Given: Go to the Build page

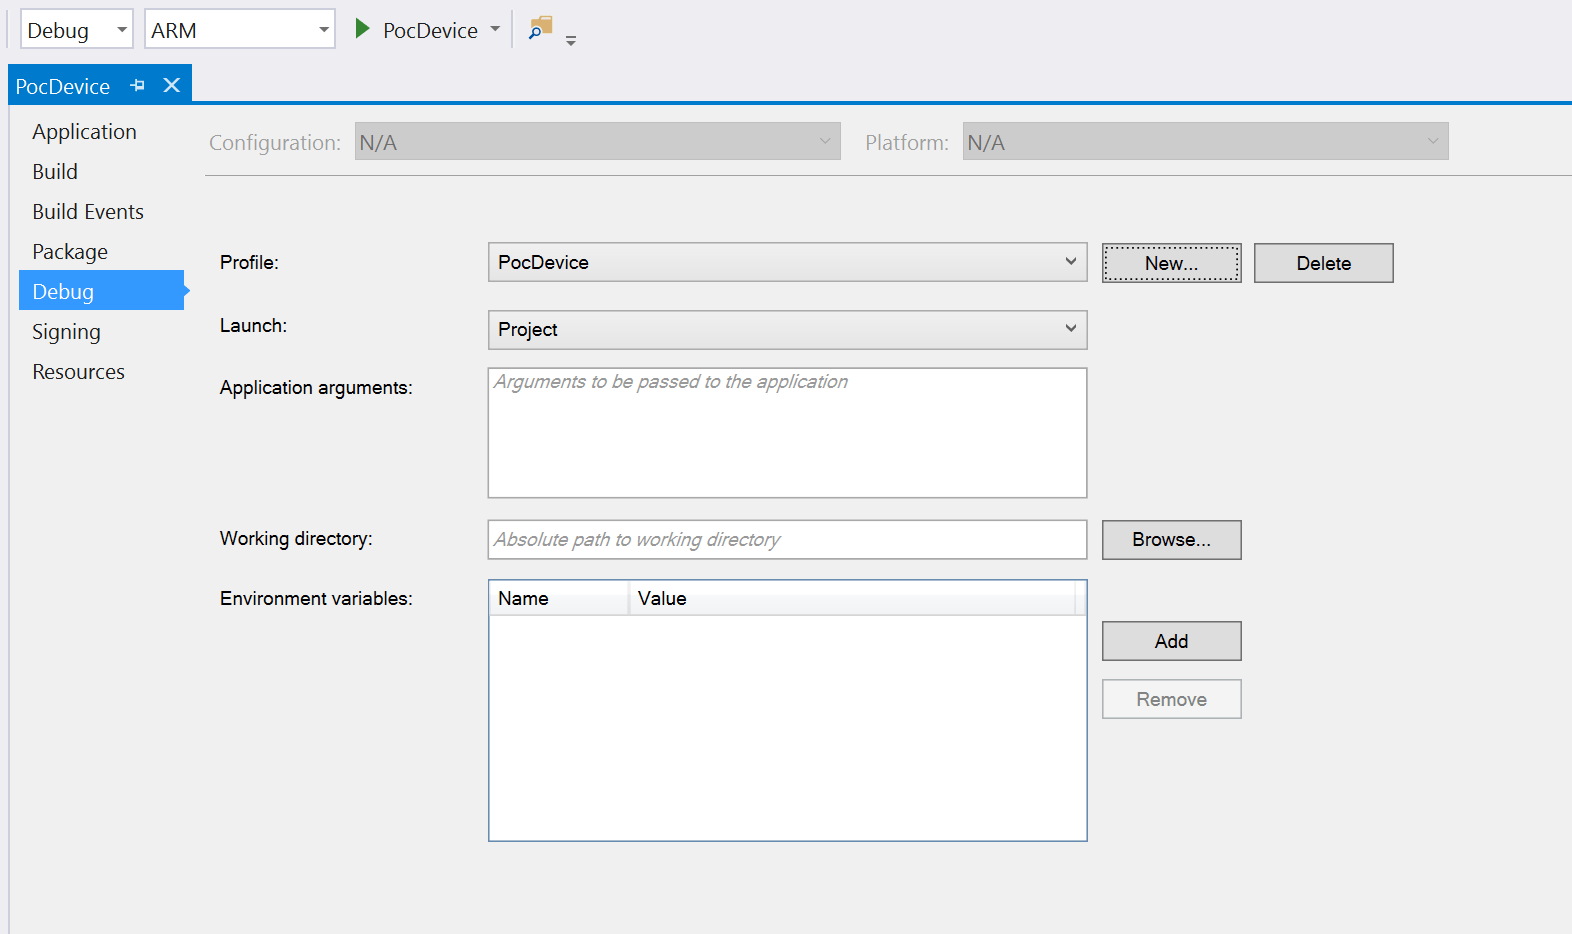Looking at the screenshot, I should [55, 172].
